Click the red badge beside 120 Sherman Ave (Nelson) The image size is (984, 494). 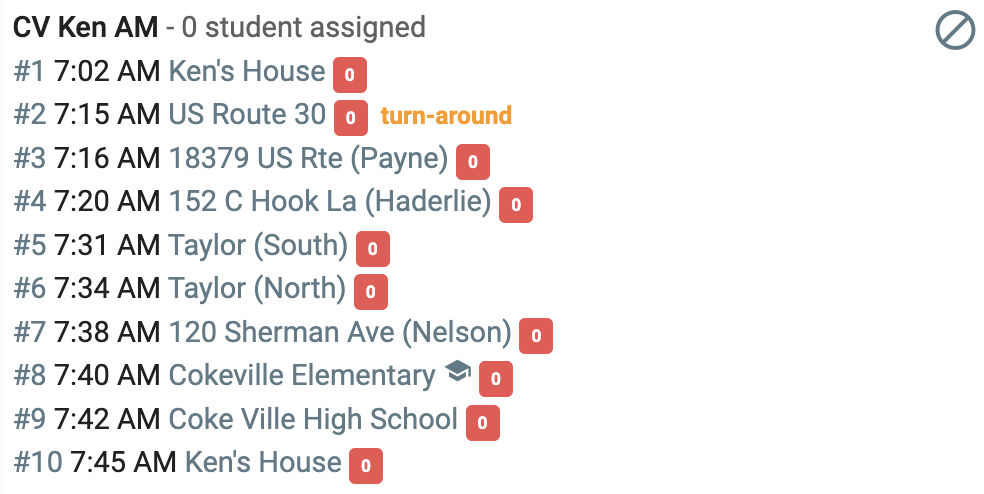click(x=536, y=336)
